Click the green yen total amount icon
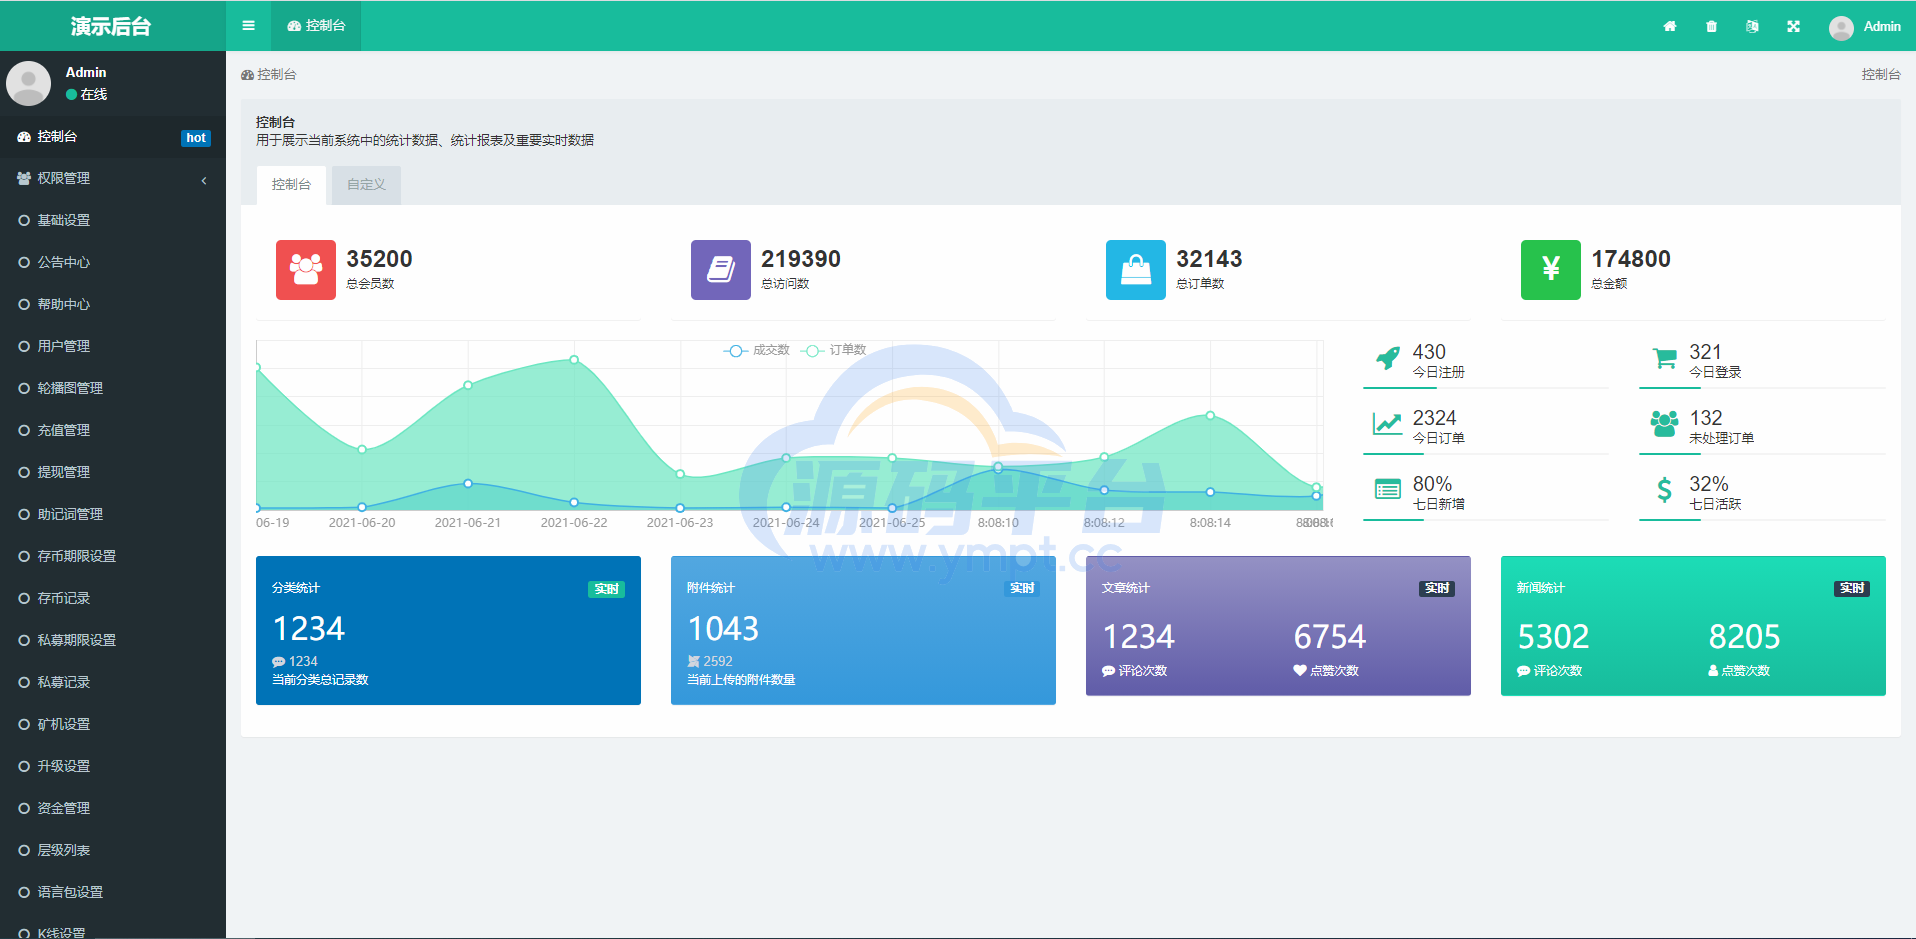The image size is (1916, 939). (1550, 270)
